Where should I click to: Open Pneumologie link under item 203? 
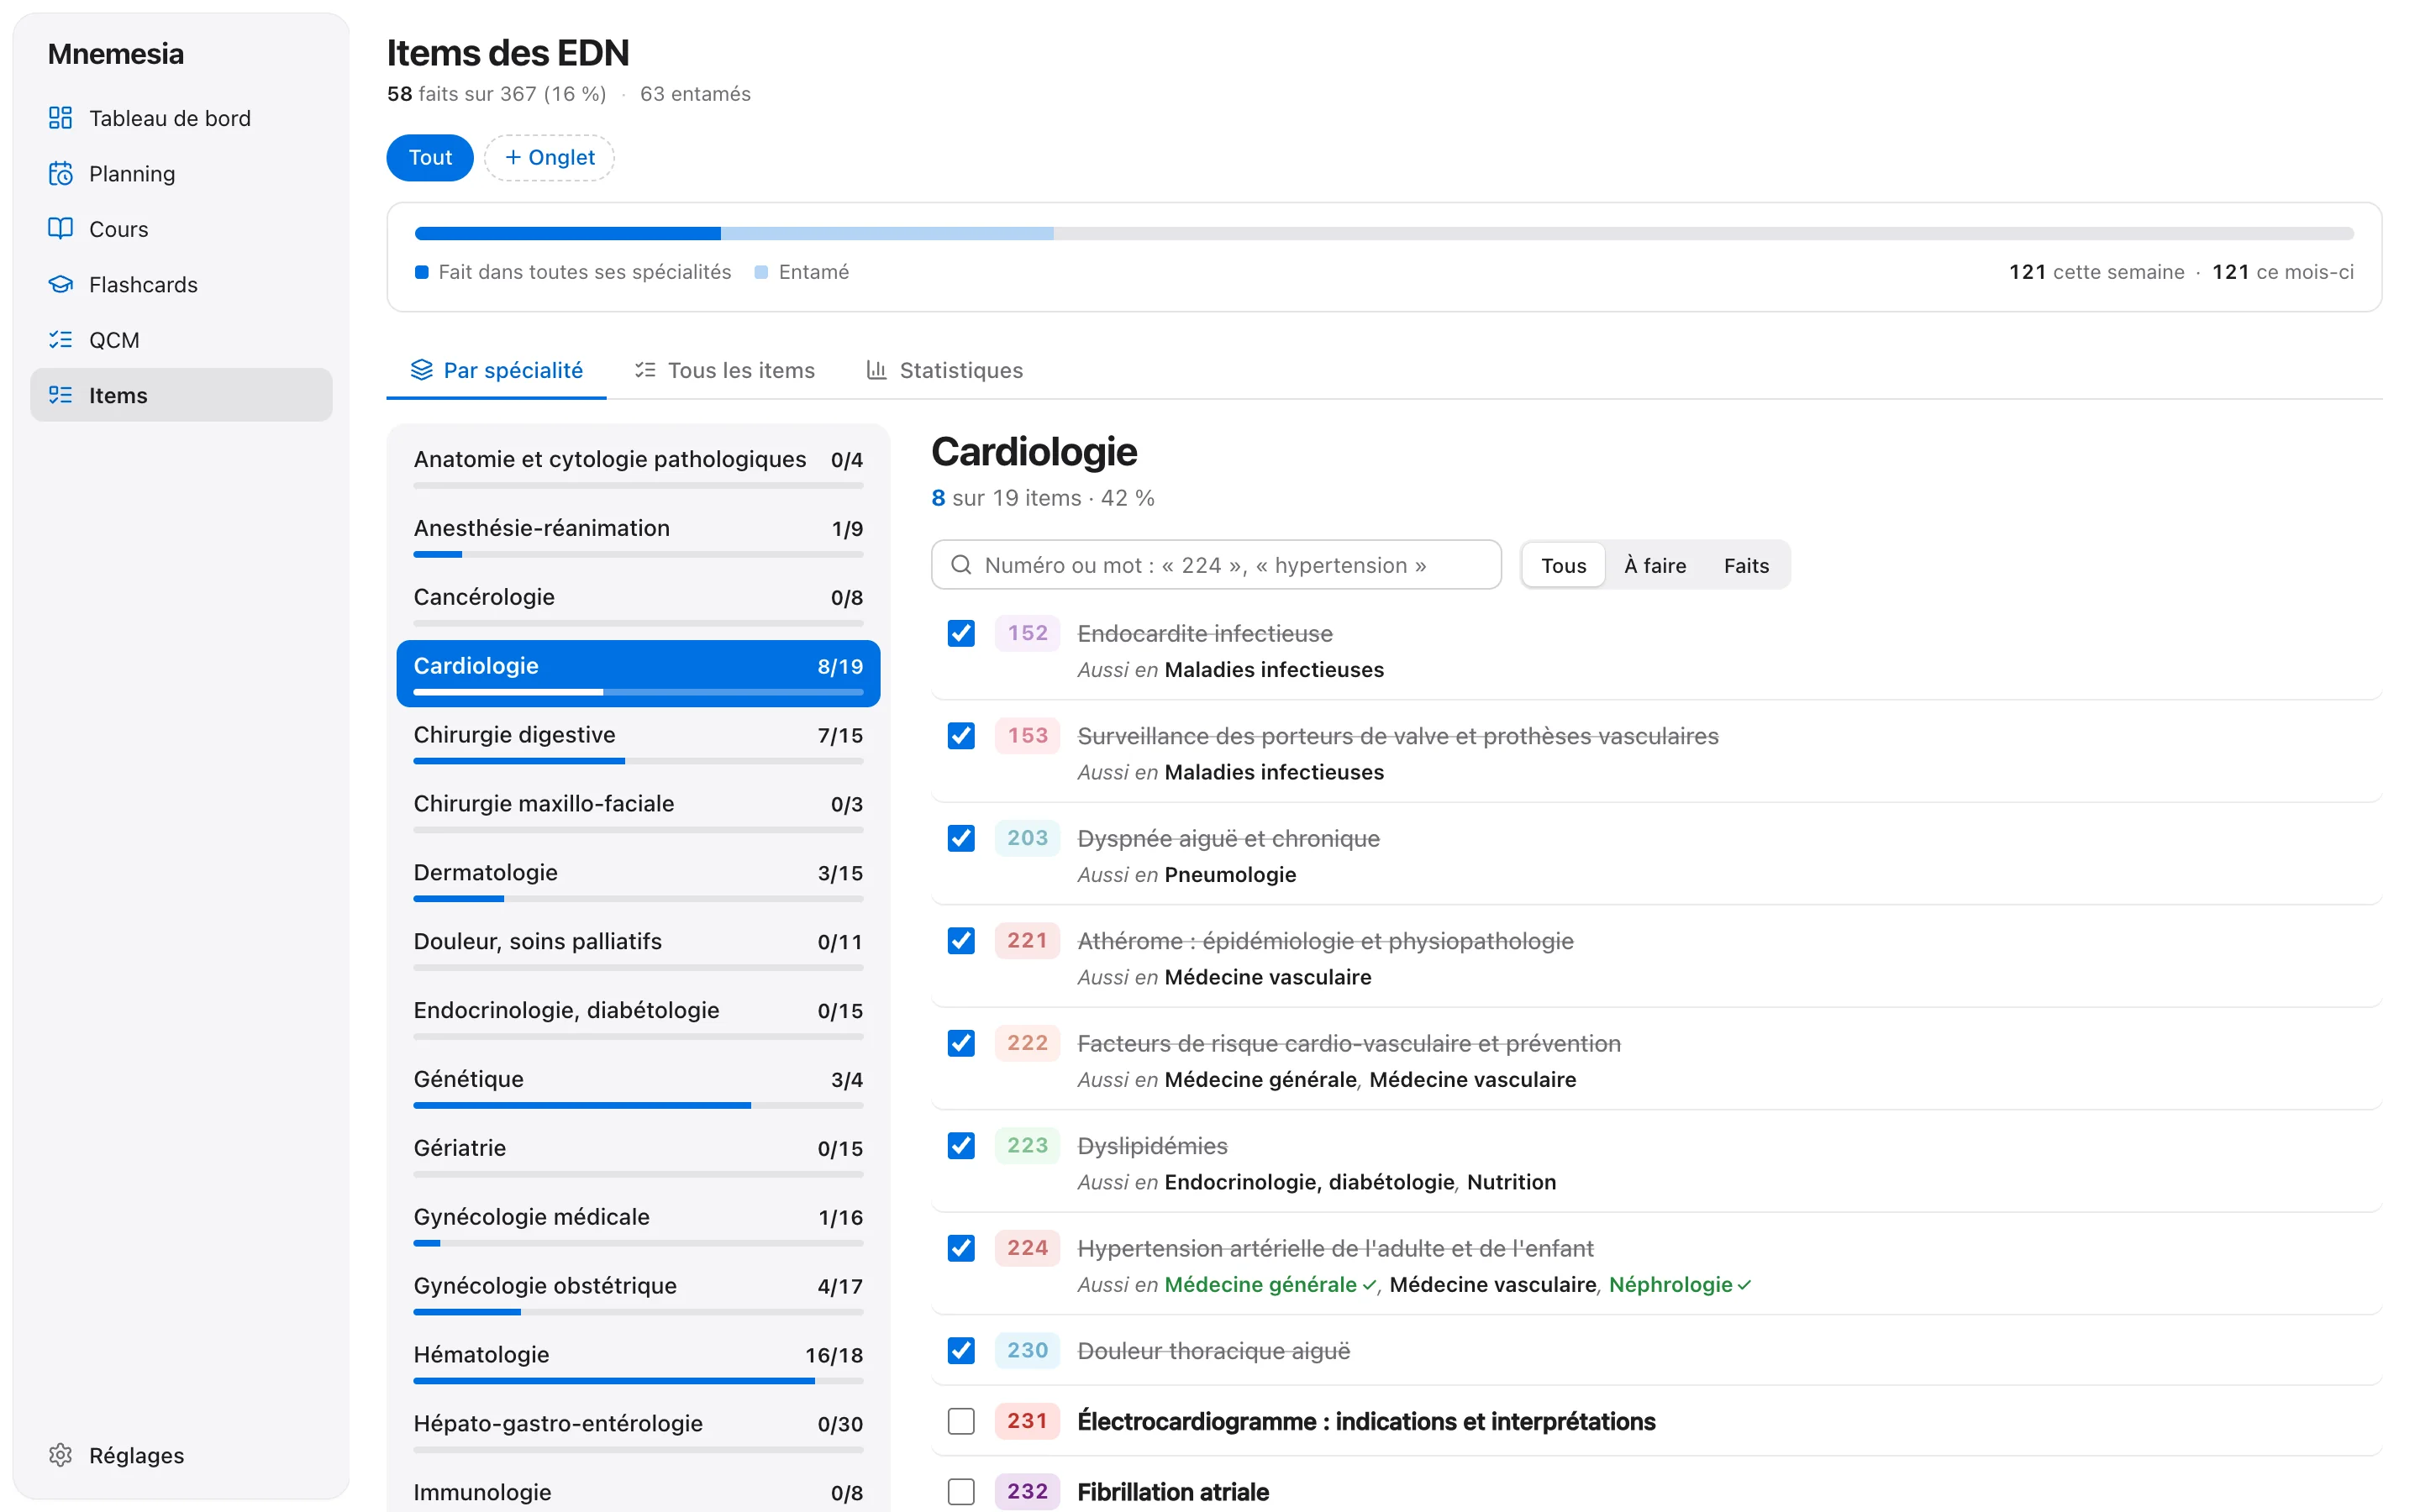click(x=1230, y=875)
